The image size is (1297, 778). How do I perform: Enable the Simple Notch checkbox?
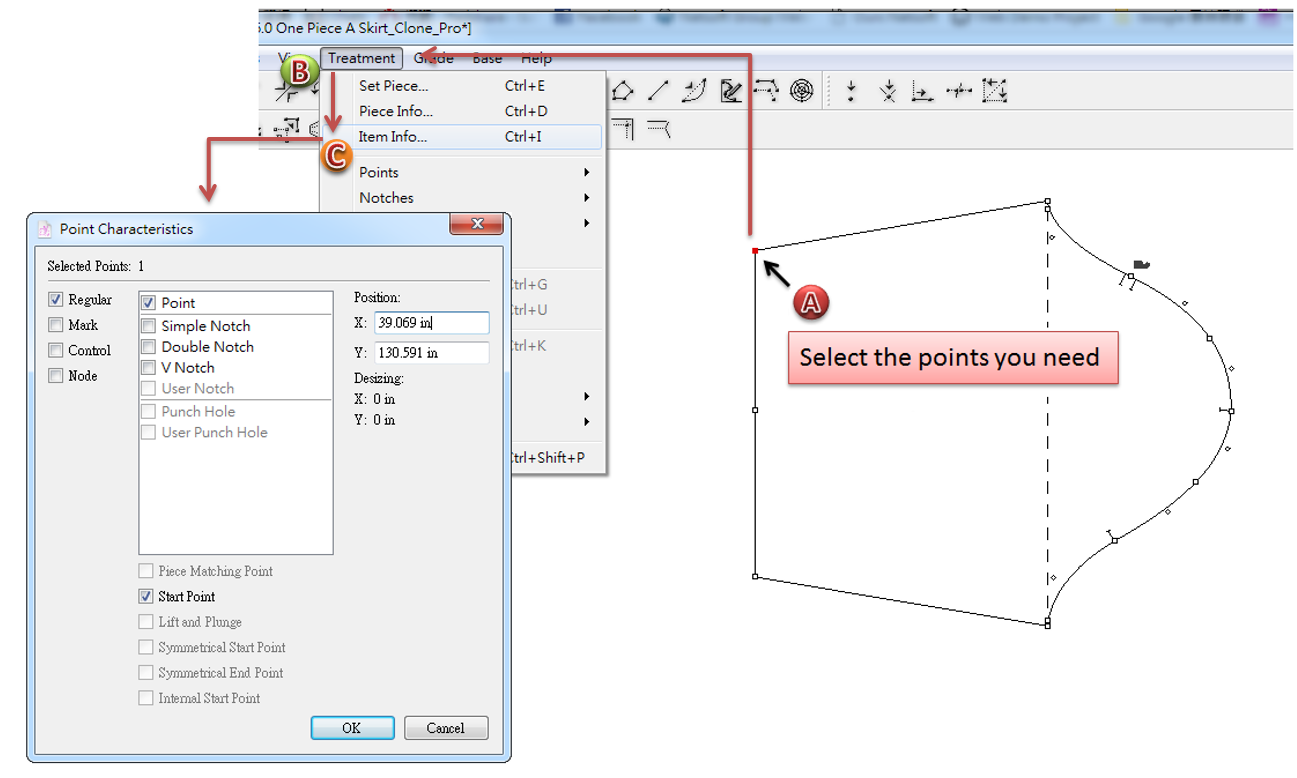tap(149, 326)
